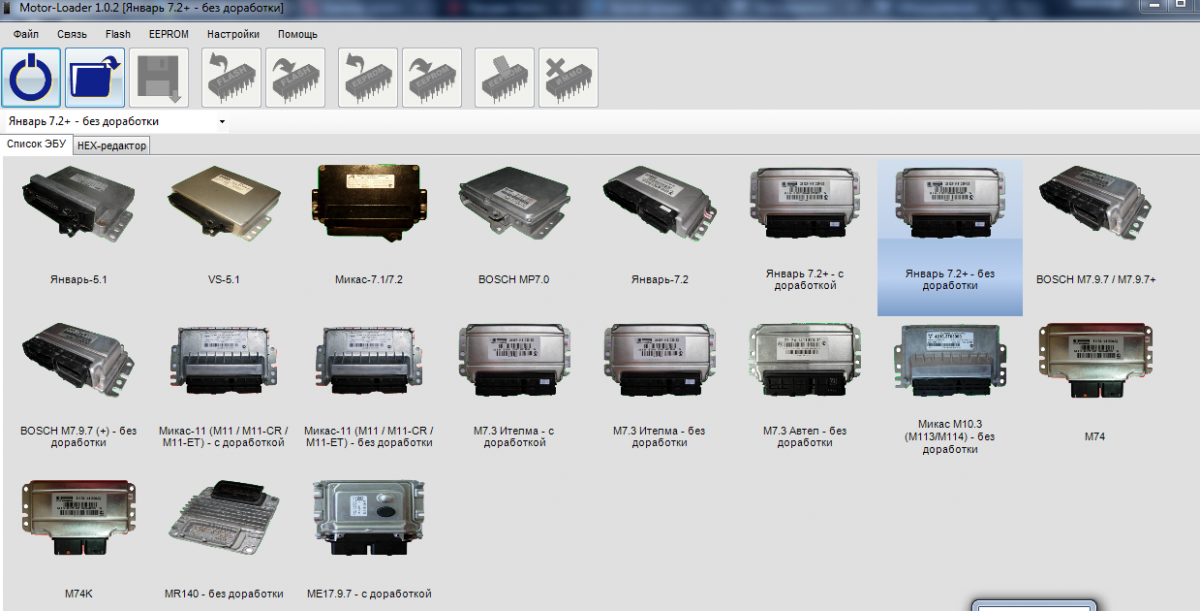Click the blue power connect icon

[x=31, y=77]
